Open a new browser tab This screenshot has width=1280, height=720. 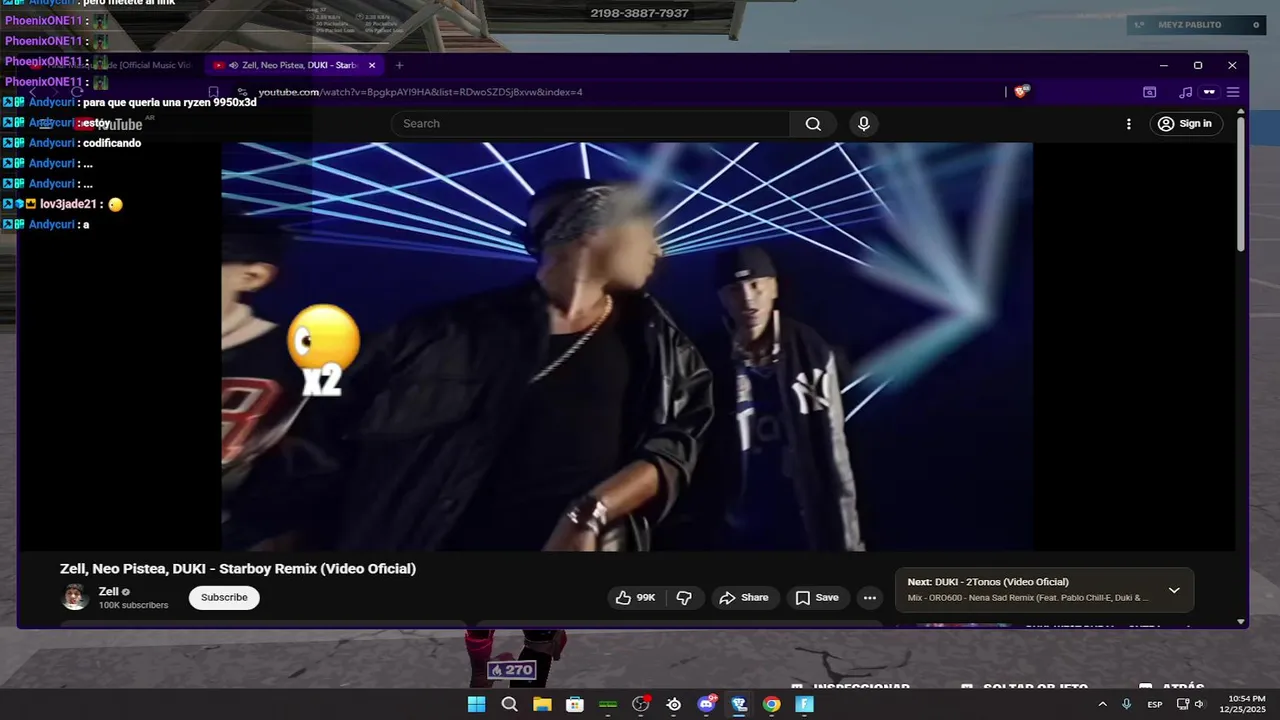coord(399,65)
